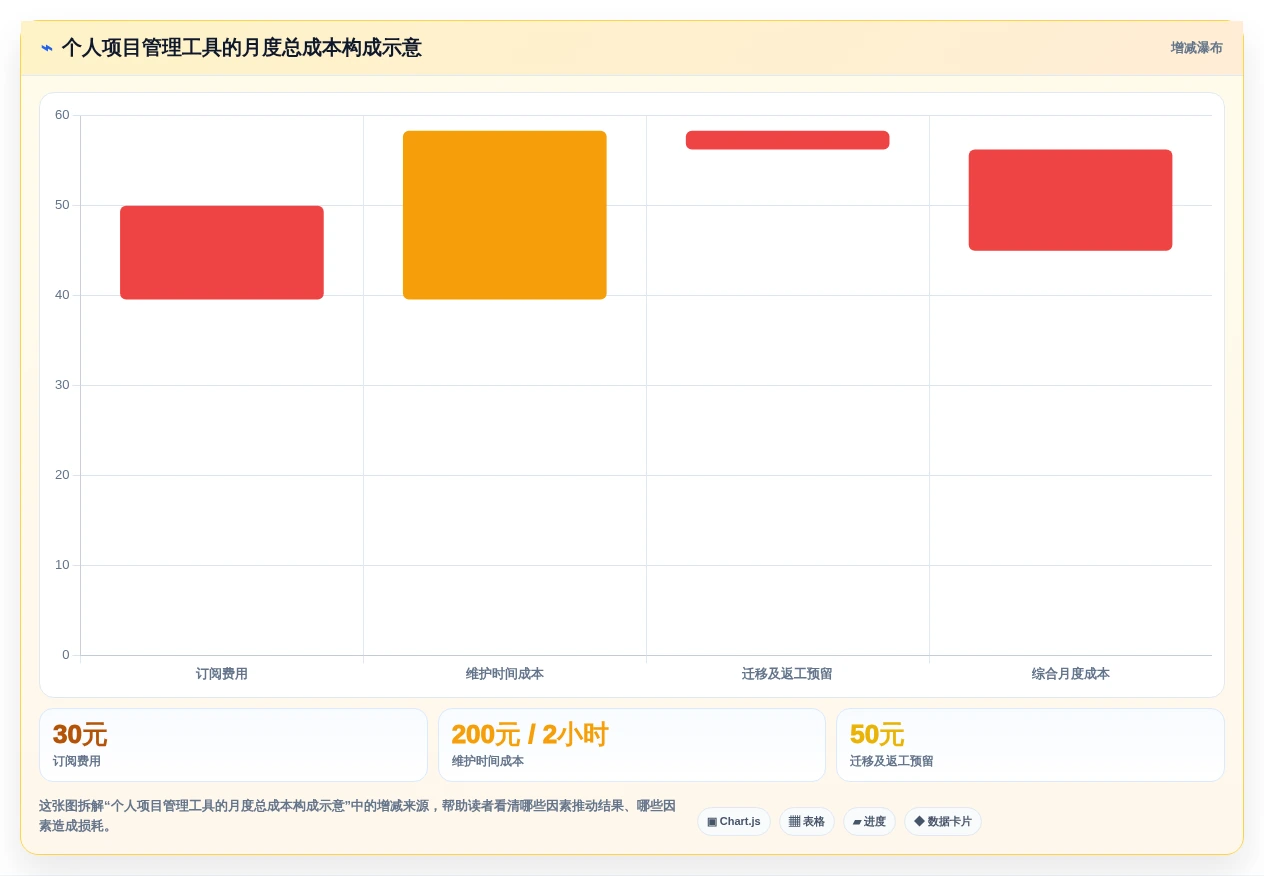Click the y-axis value 40
The width and height of the screenshot is (1264, 876).
(x=62, y=295)
